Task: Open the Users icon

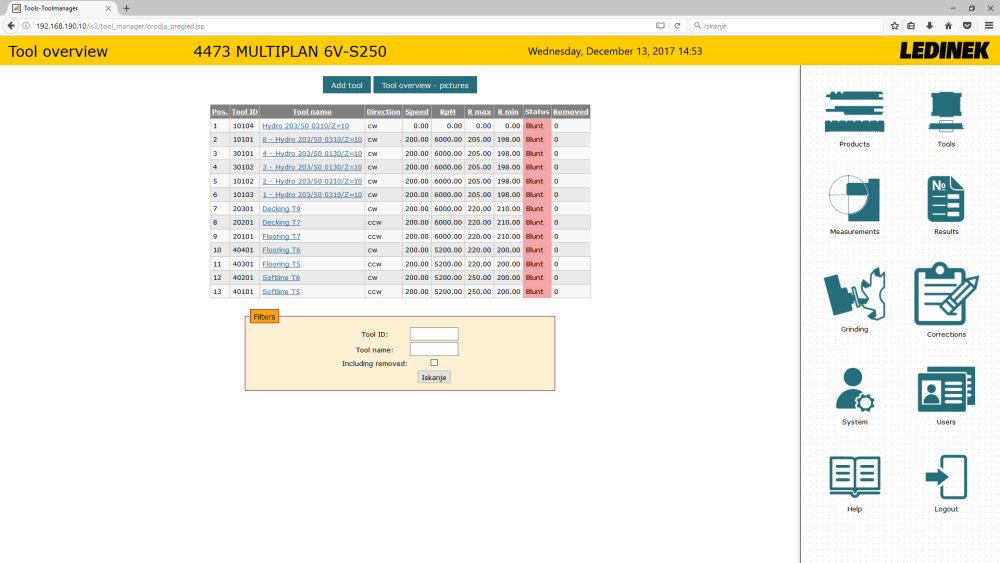Action: (946, 389)
